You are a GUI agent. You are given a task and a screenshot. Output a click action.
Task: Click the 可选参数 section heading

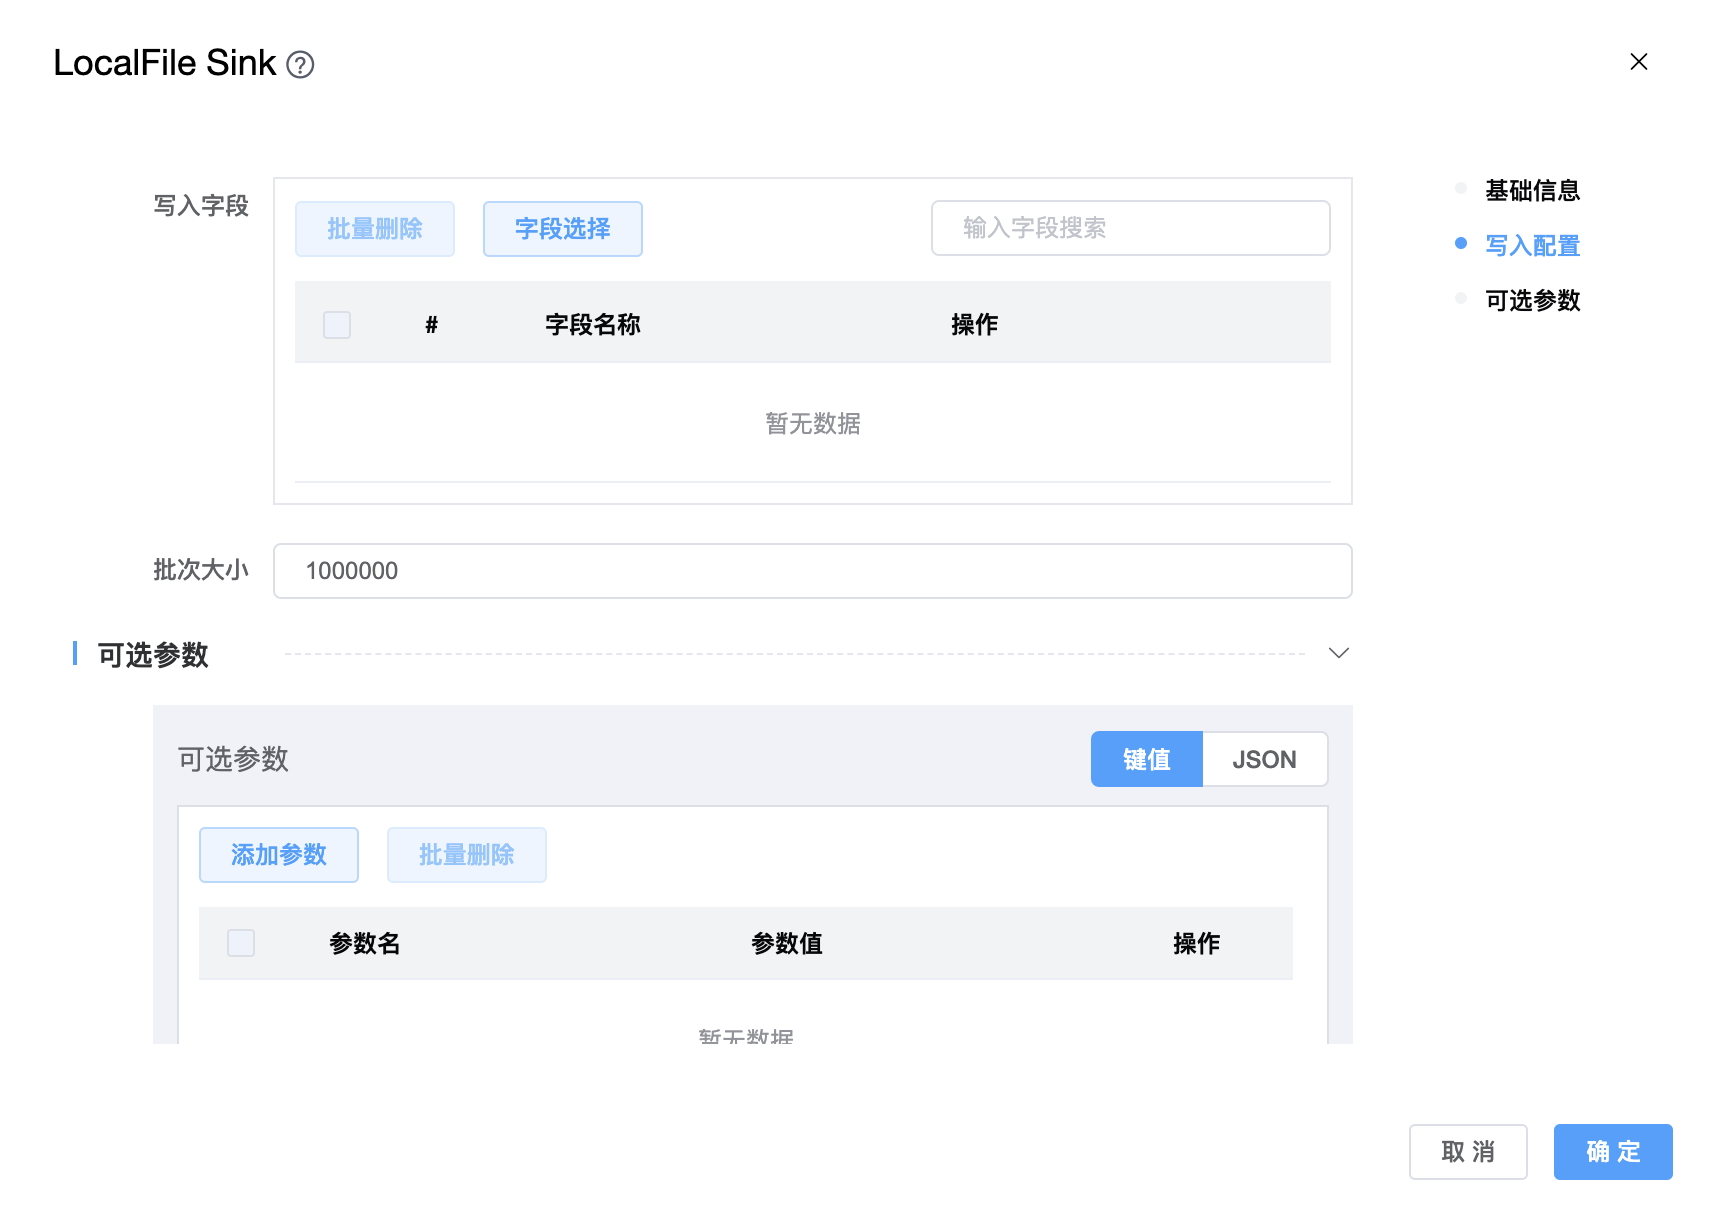coord(153,655)
